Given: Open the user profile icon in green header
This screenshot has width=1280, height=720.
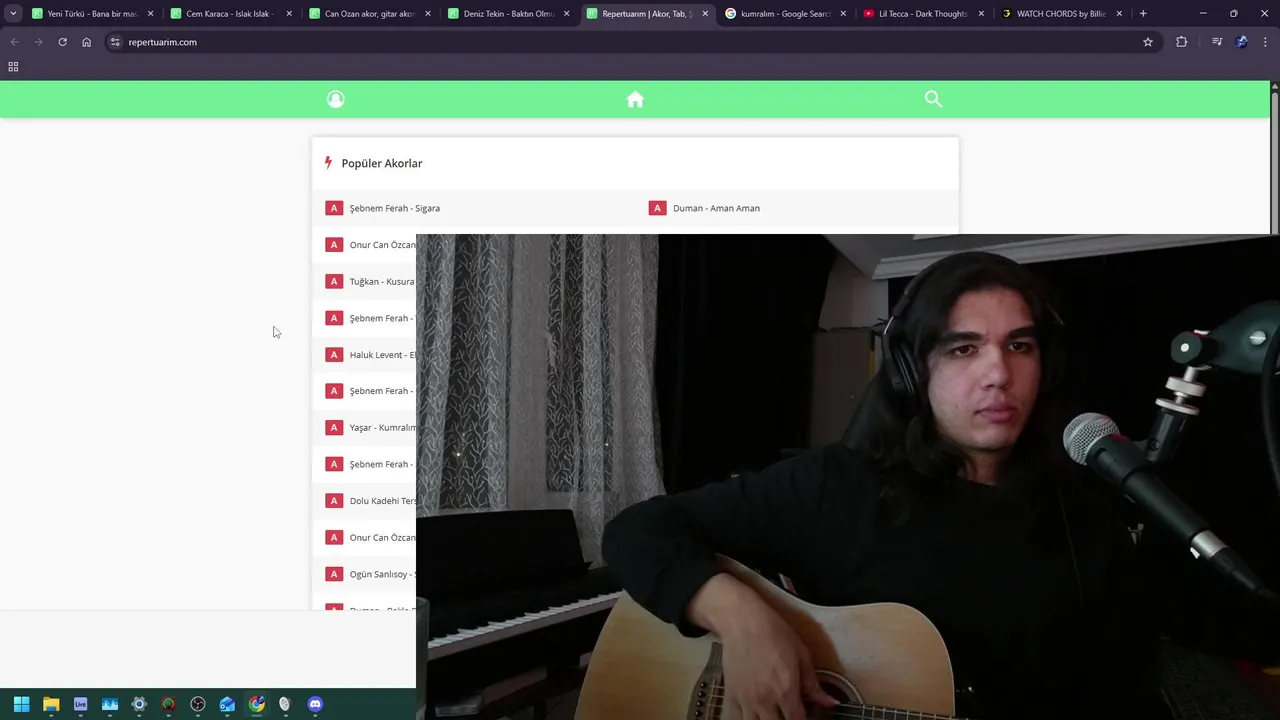Looking at the screenshot, I should click(x=335, y=99).
